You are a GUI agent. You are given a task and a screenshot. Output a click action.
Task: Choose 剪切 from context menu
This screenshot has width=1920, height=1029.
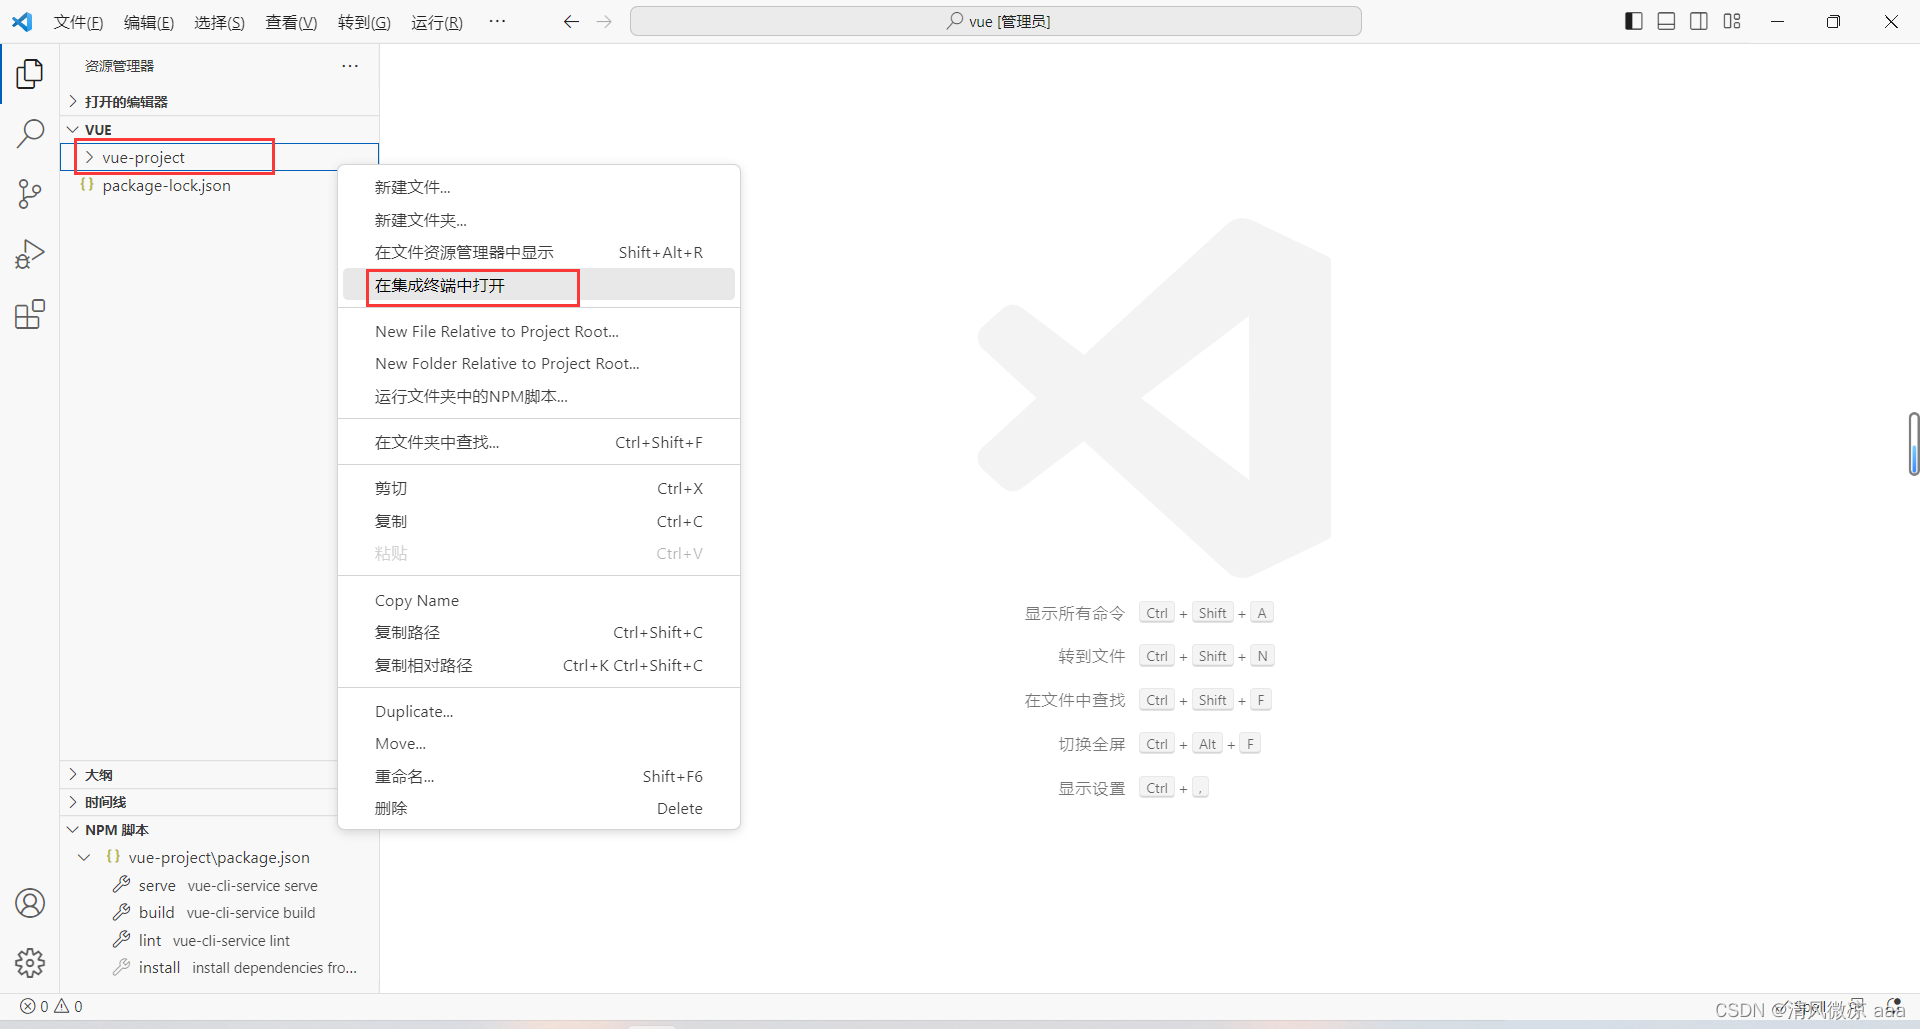539,488
